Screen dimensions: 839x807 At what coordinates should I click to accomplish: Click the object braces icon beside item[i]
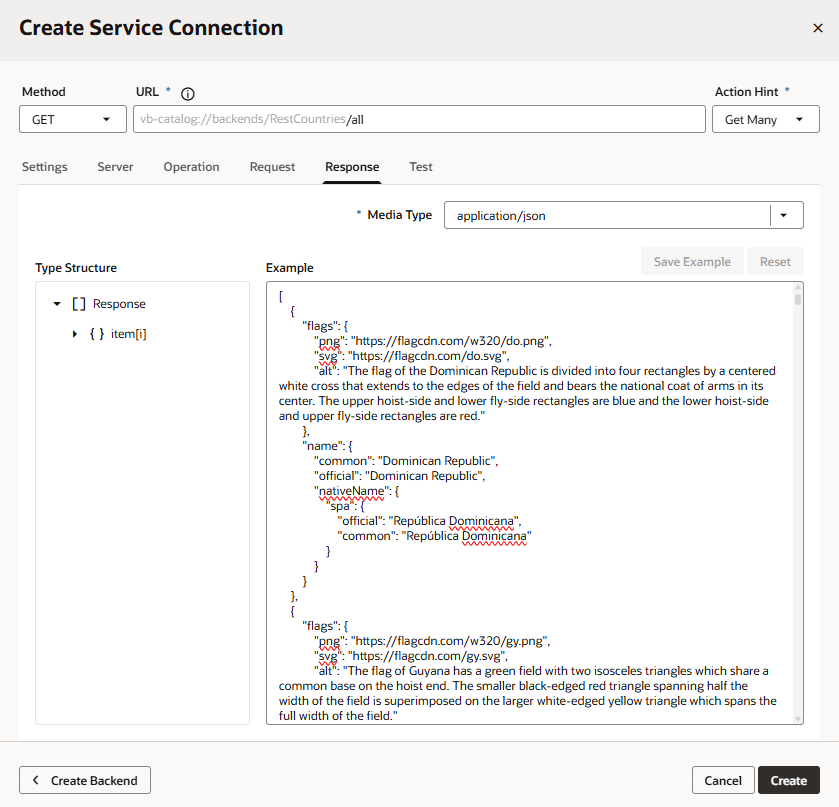coord(97,334)
